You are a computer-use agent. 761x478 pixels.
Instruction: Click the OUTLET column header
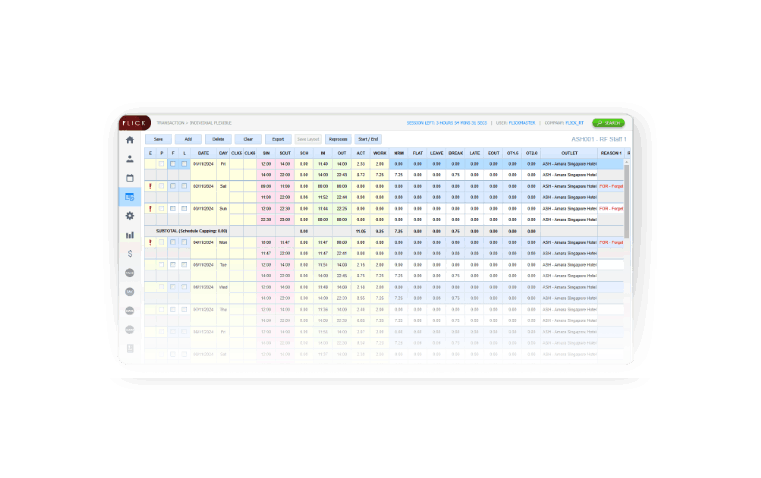pyautogui.click(x=569, y=153)
